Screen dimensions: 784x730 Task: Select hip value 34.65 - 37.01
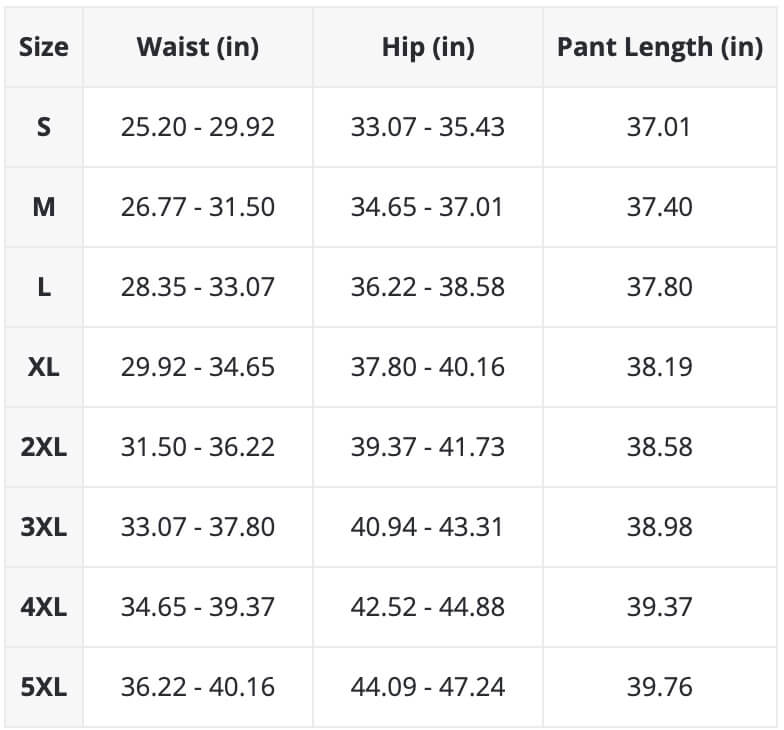(x=428, y=207)
